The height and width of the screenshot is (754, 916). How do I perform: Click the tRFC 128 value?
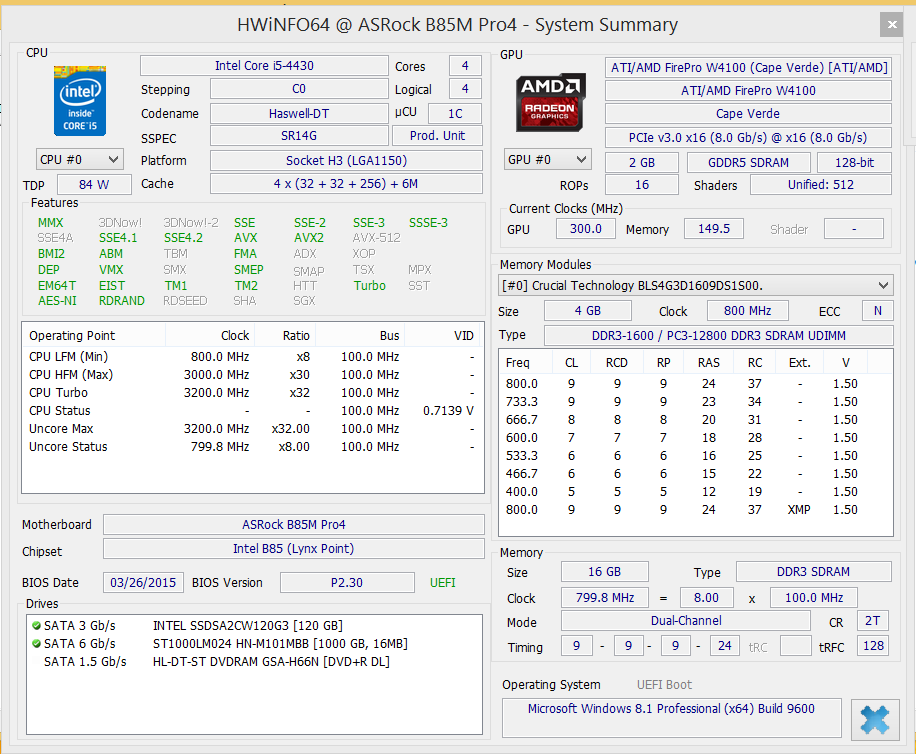[873, 646]
